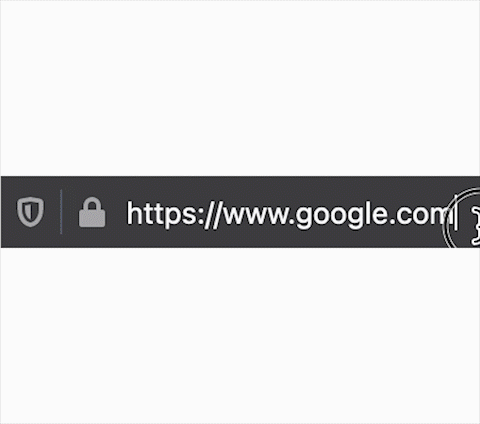Click on the word "google" in the URL
480x424 pixels.
pos(341,215)
